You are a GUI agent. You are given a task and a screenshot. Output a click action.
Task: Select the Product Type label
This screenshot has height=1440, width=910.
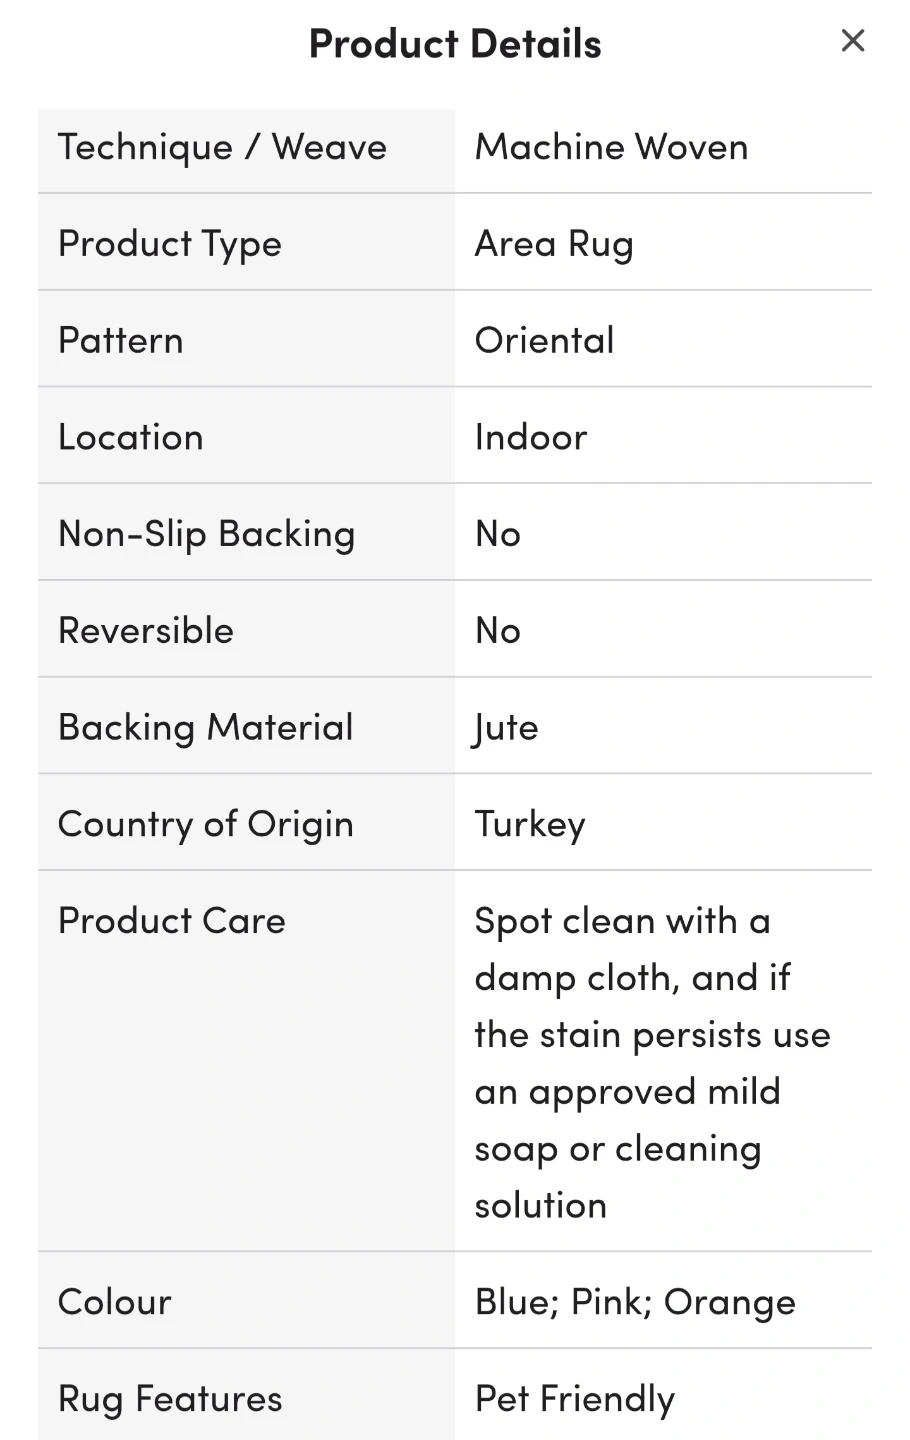click(x=170, y=244)
